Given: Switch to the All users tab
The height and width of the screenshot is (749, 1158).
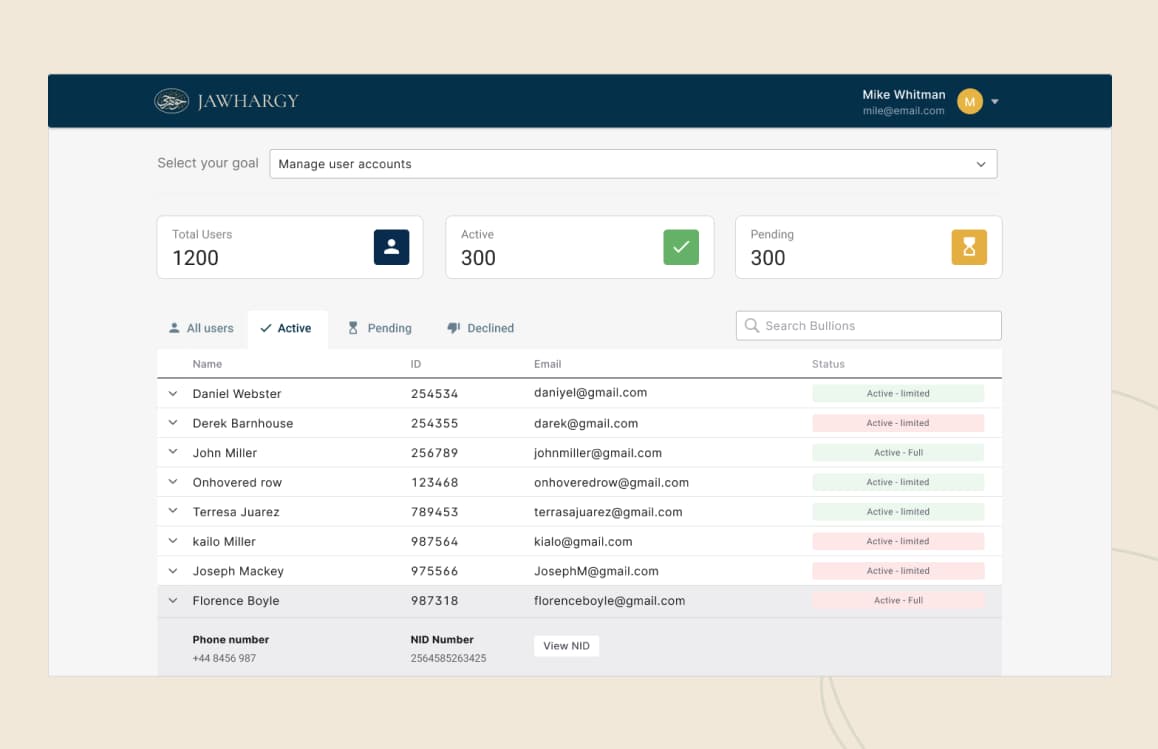Looking at the screenshot, I should [x=201, y=328].
